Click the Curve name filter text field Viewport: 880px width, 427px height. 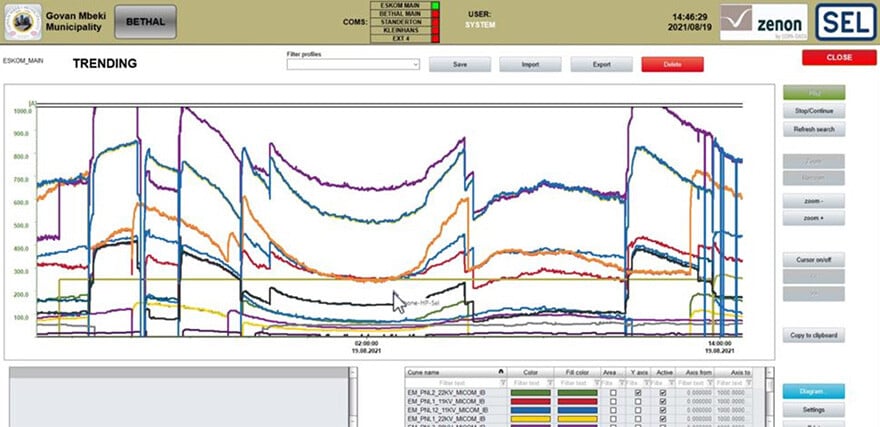coord(452,383)
